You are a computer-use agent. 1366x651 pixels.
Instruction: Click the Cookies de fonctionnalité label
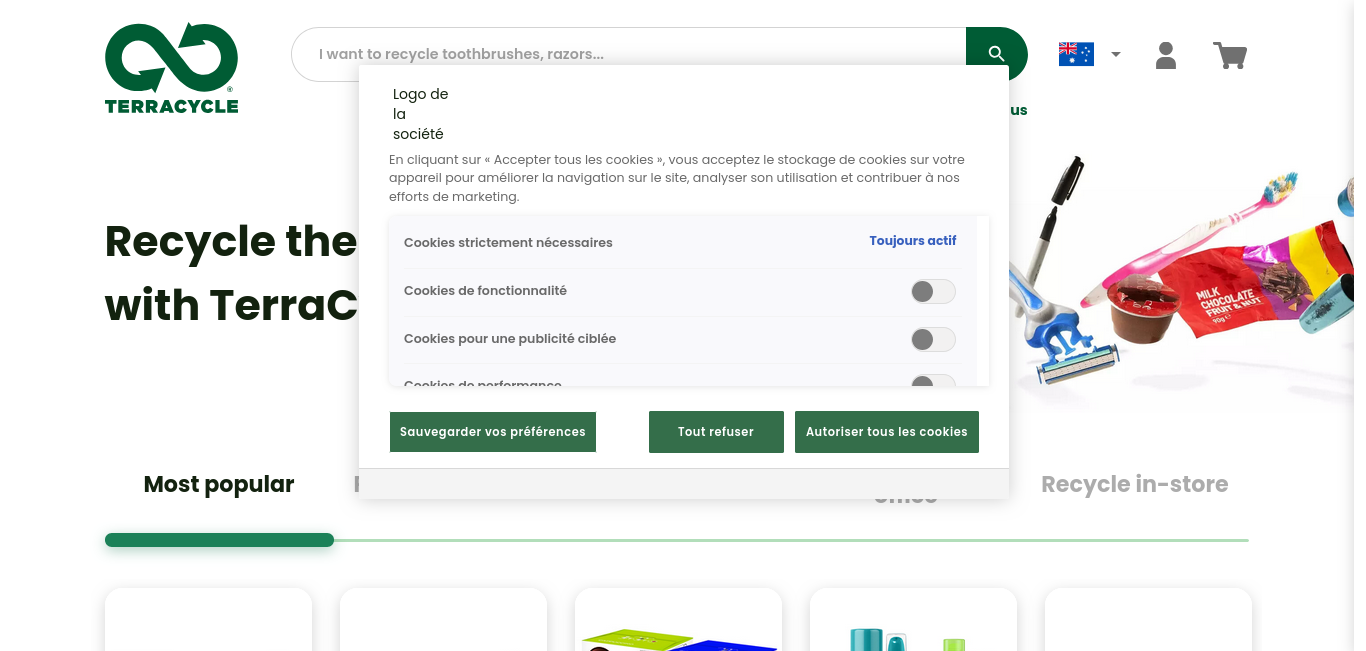[x=485, y=291]
